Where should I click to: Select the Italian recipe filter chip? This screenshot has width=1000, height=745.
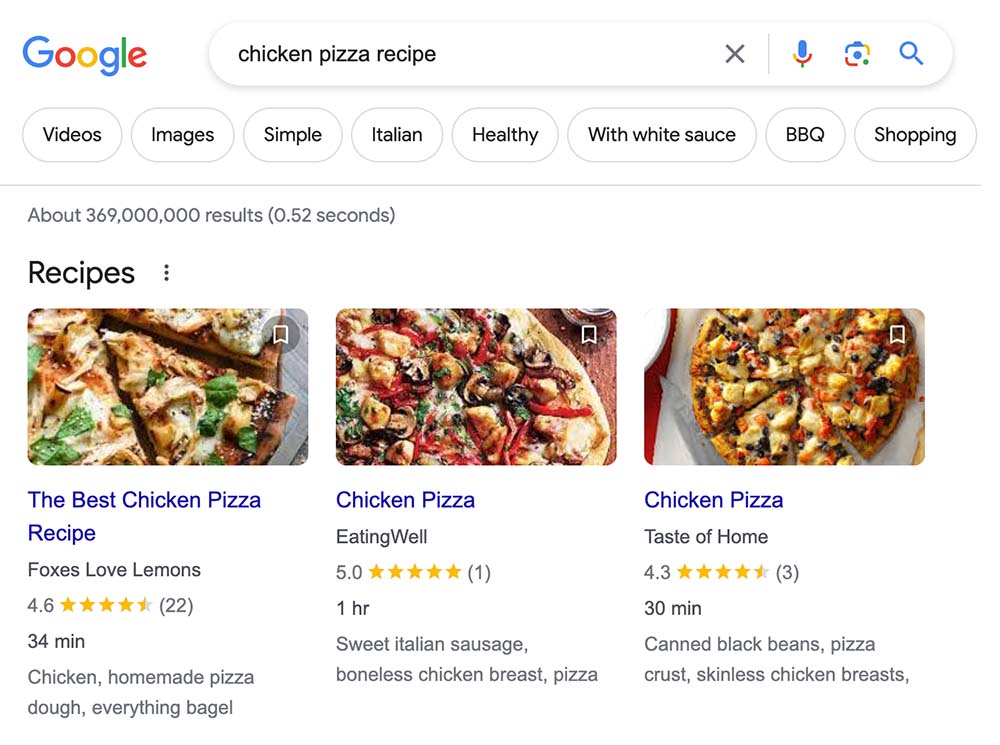(397, 134)
